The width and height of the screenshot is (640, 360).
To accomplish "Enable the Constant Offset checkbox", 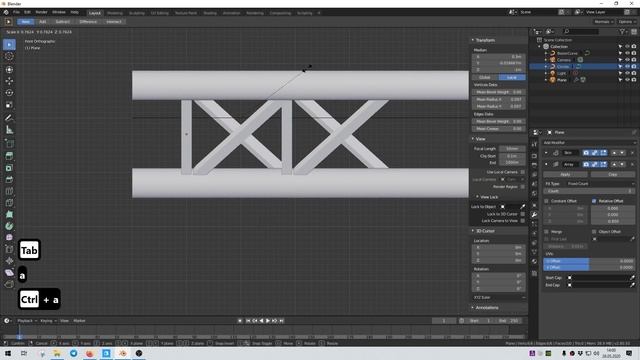I will pos(547,201).
